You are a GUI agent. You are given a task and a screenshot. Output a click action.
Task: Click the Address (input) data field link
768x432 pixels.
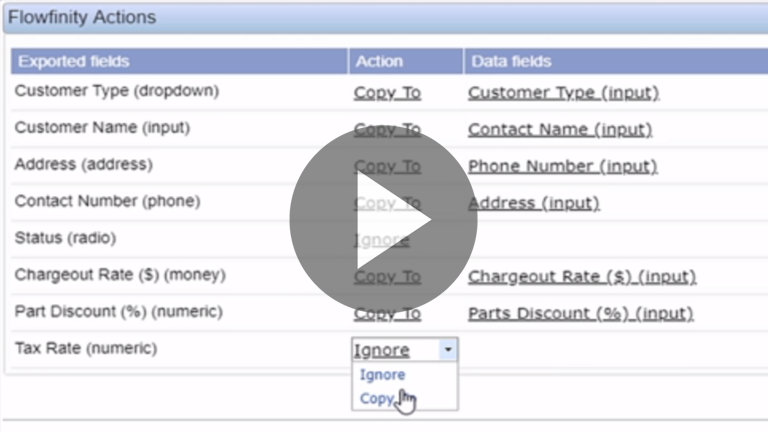[533, 203]
